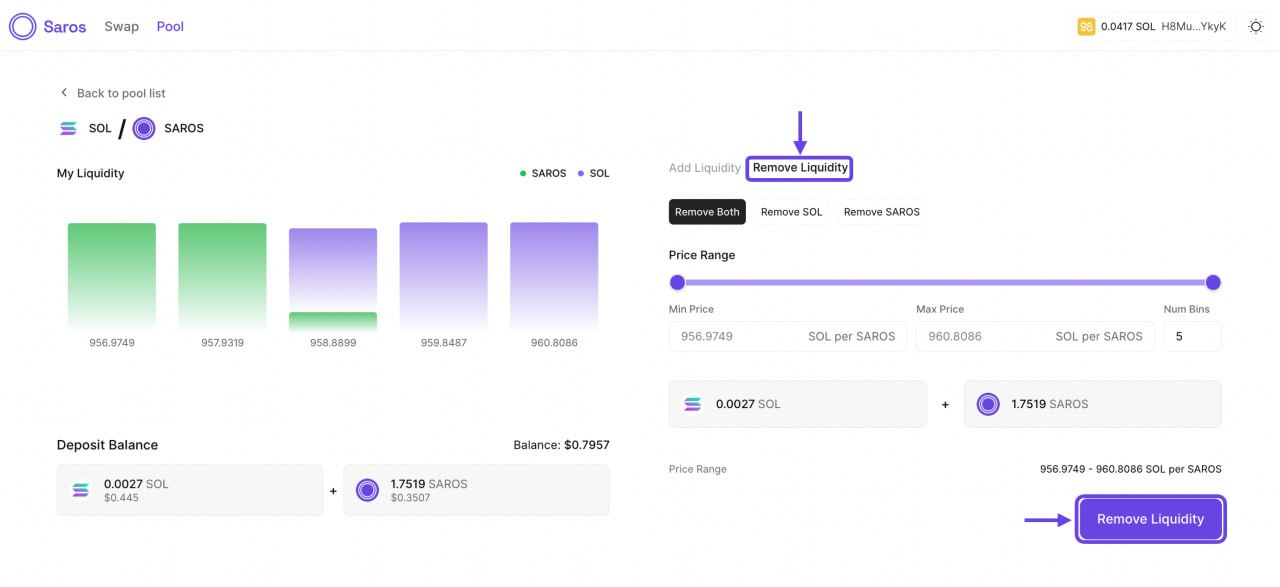The width and height of the screenshot is (1280, 587).
Task: Click the SAROS icon in Deposit Balance
Action: tap(367, 490)
